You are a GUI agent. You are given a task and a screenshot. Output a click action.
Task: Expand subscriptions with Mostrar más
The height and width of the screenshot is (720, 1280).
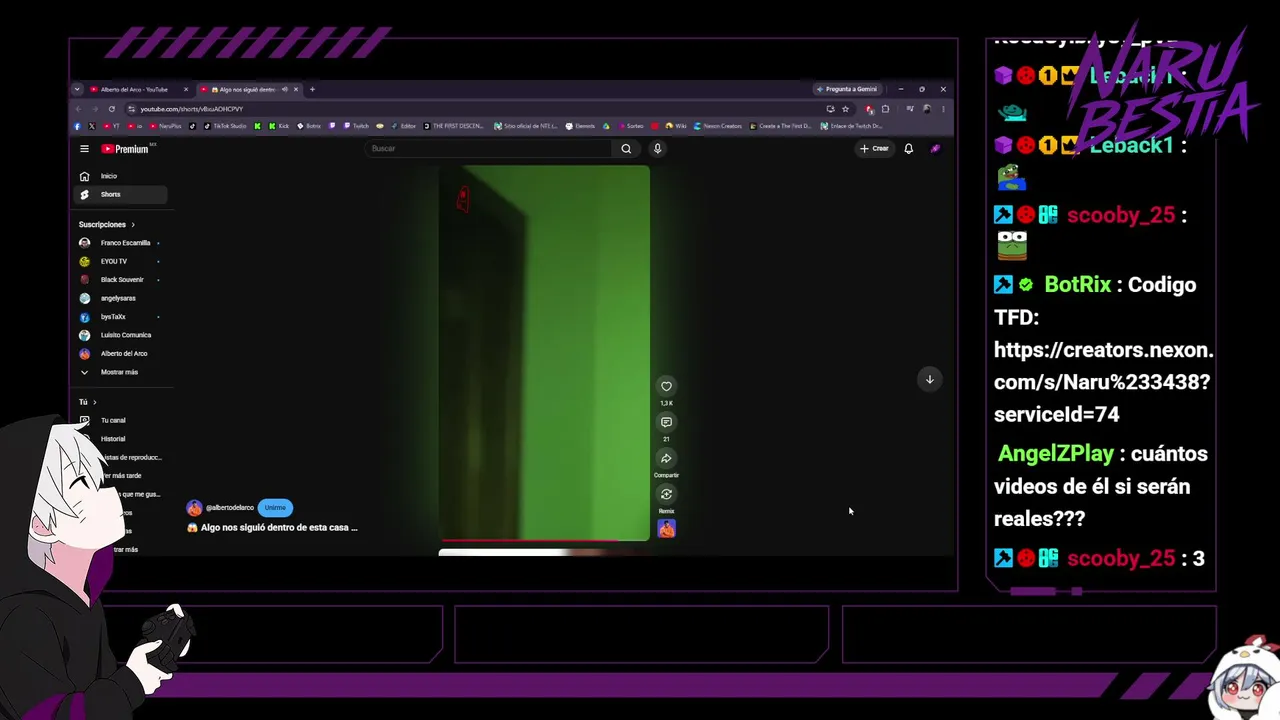pyautogui.click(x=119, y=372)
